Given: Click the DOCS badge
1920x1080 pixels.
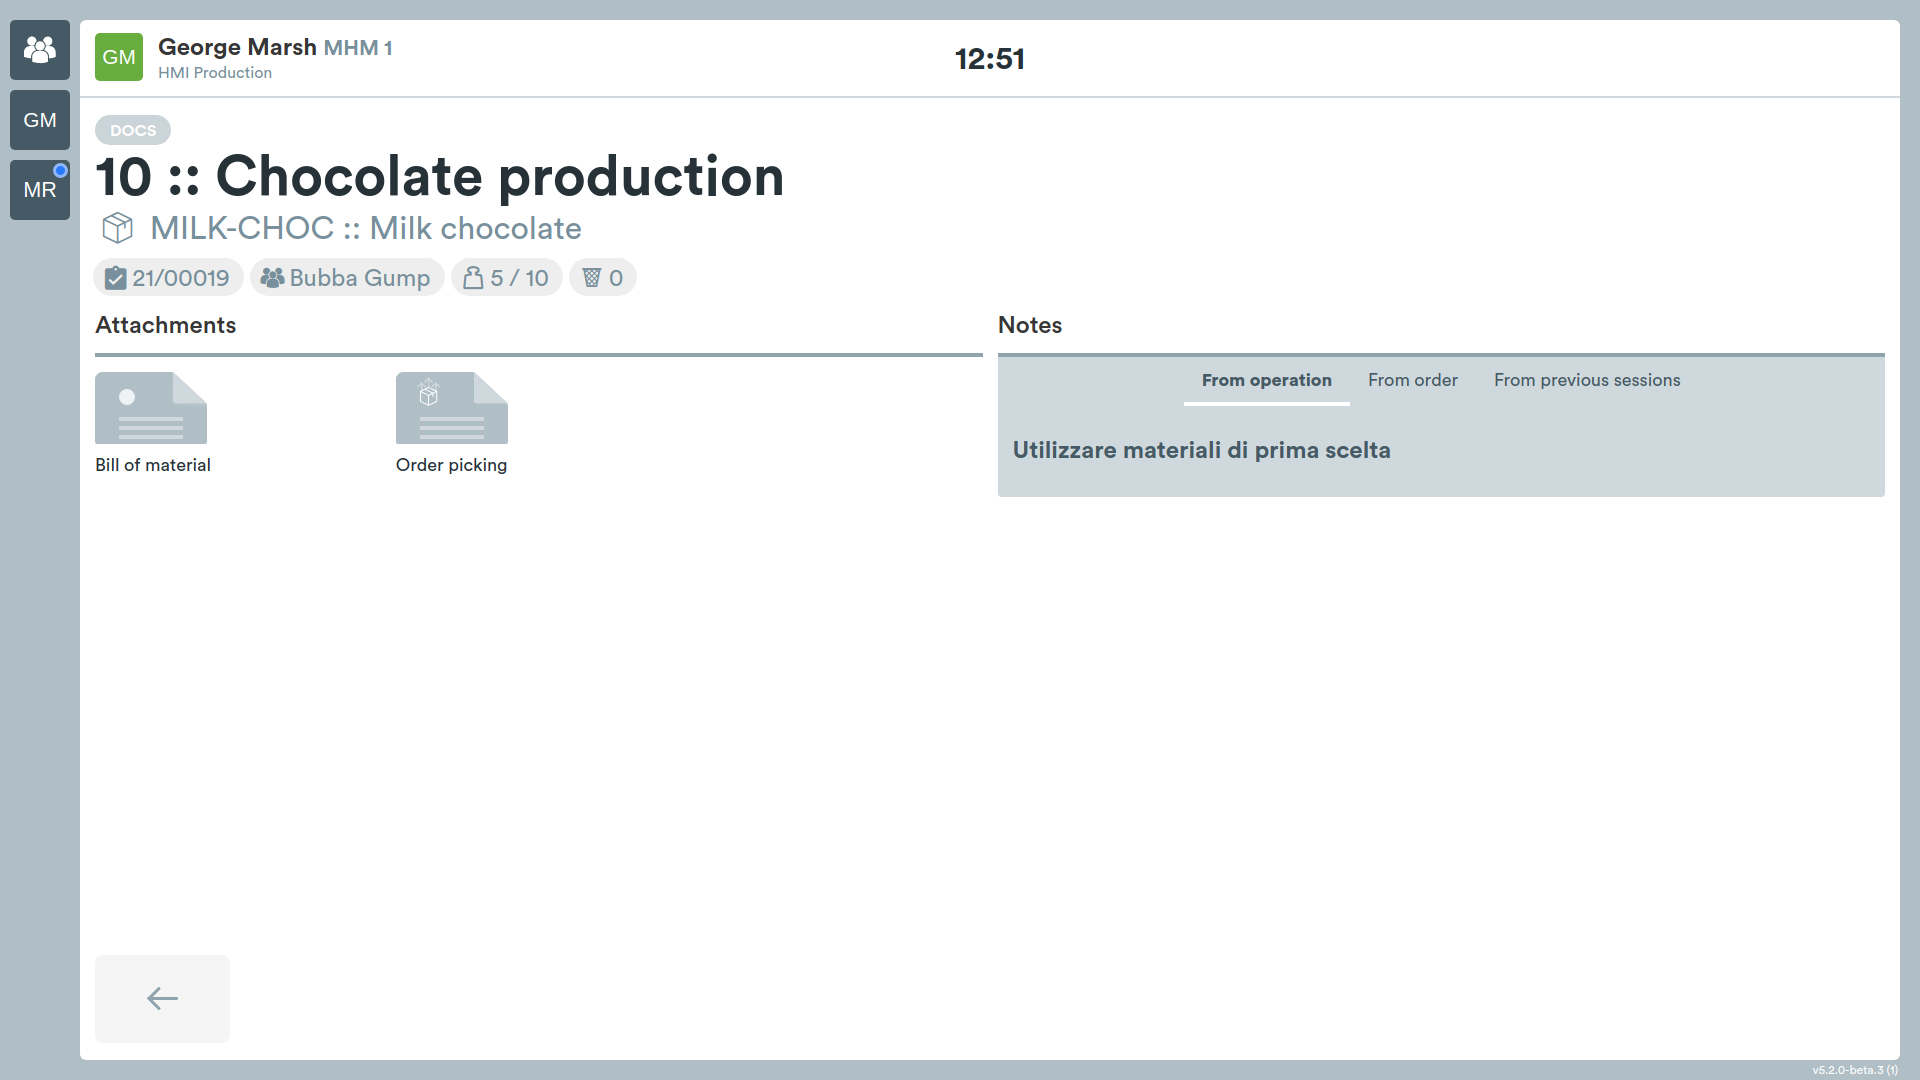Looking at the screenshot, I should [133, 130].
